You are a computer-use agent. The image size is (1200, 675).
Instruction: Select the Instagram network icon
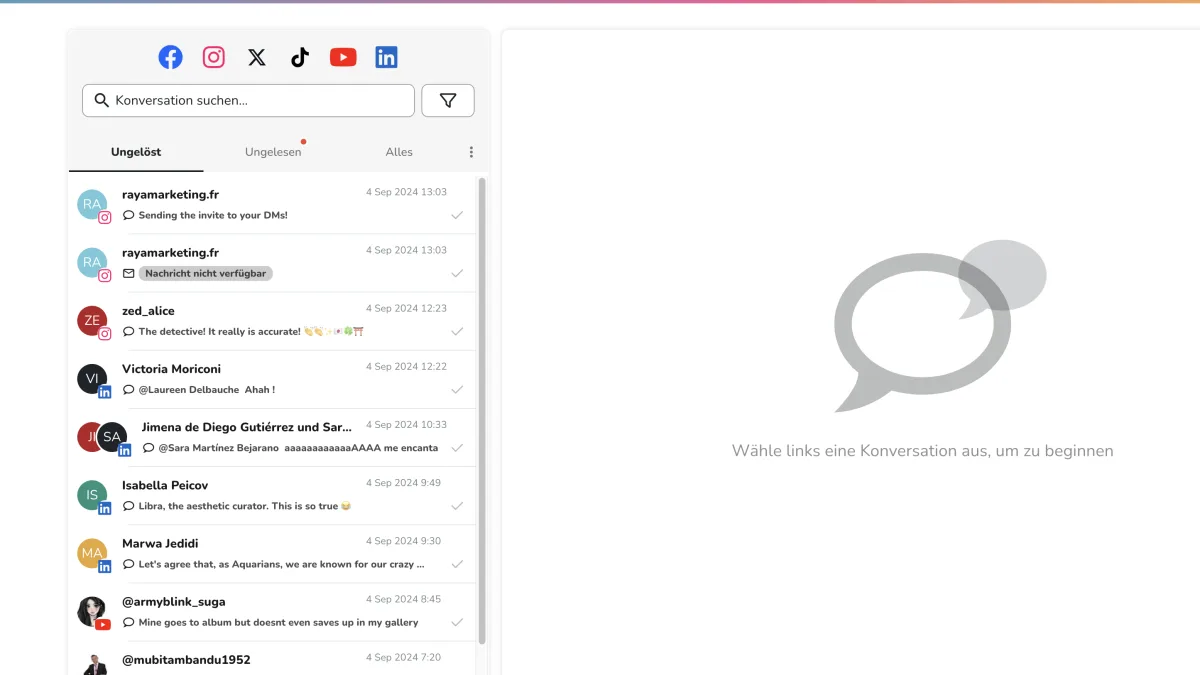214,57
